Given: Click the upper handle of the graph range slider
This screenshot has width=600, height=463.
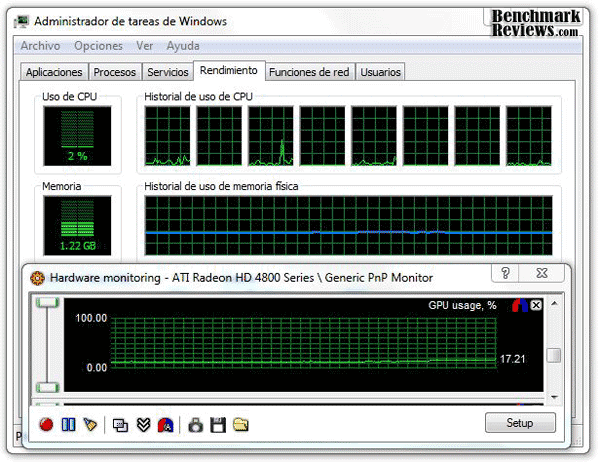Looking at the screenshot, I should tap(47, 303).
